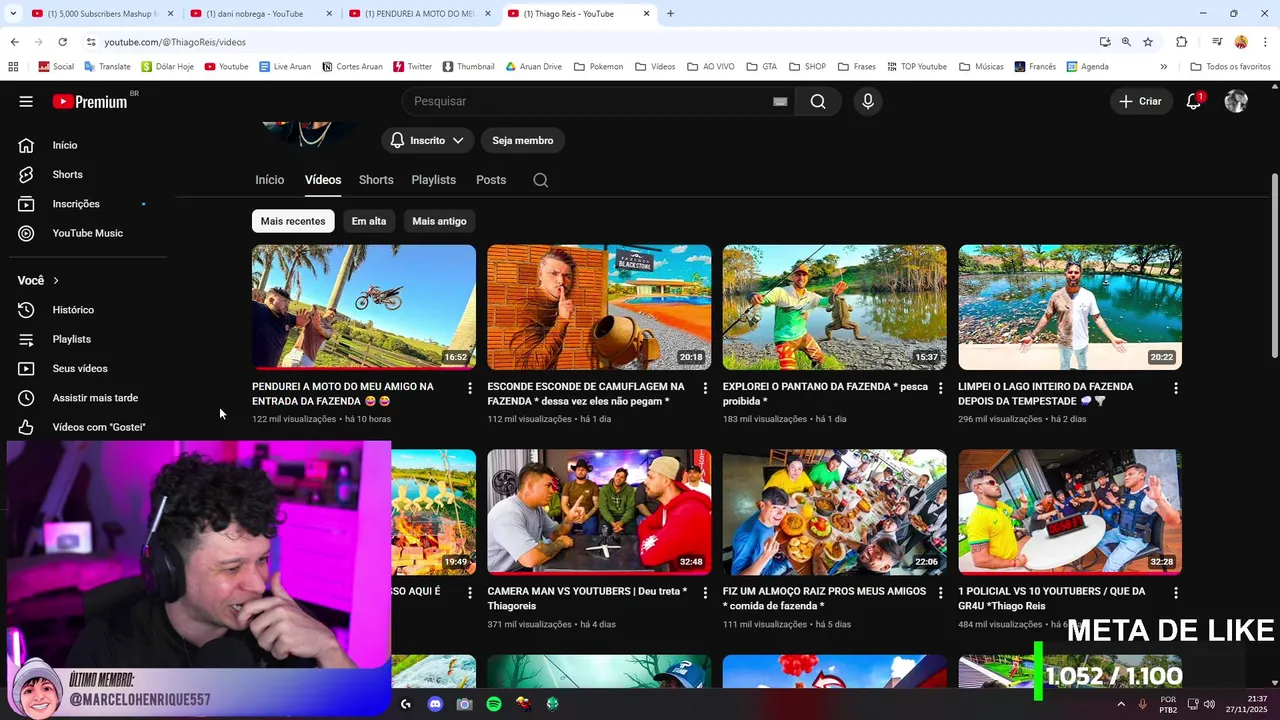Screen dimensions: 1280x720
Task: Open Spotify from the taskbar
Action: (x=494, y=704)
